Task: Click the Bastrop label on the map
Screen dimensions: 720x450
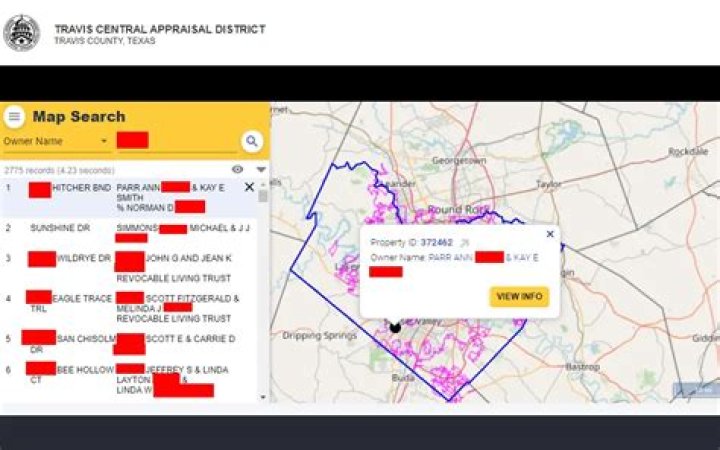Action: point(582,367)
